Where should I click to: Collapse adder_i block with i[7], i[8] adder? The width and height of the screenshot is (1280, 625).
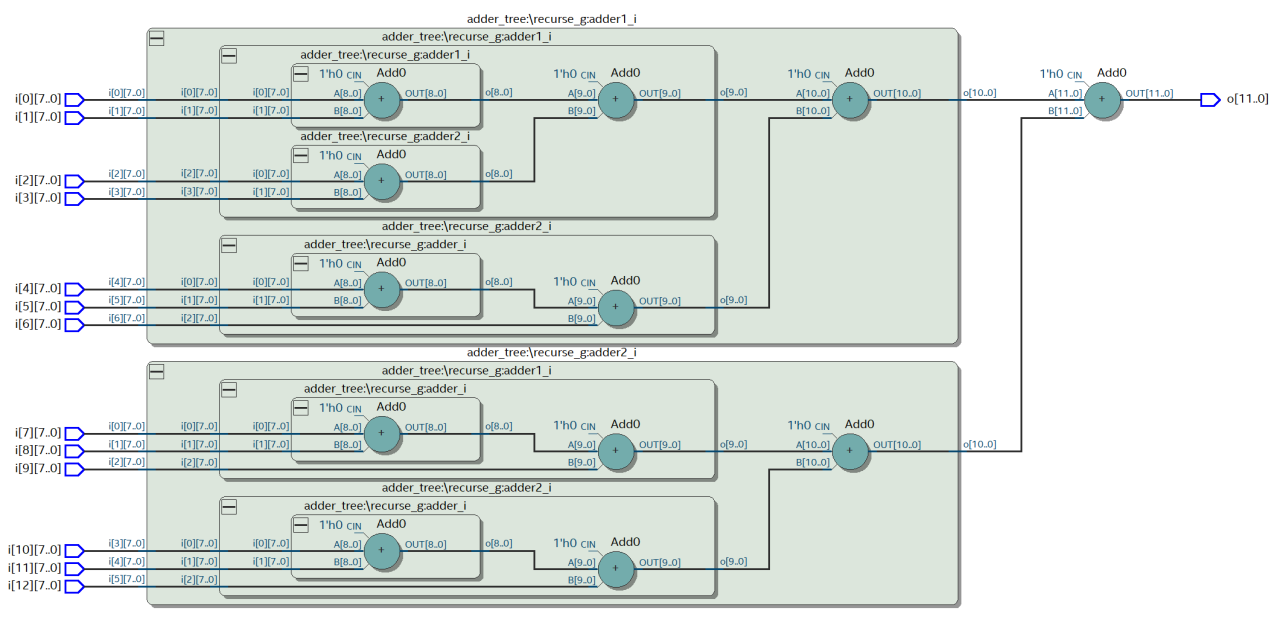[x=300, y=408]
